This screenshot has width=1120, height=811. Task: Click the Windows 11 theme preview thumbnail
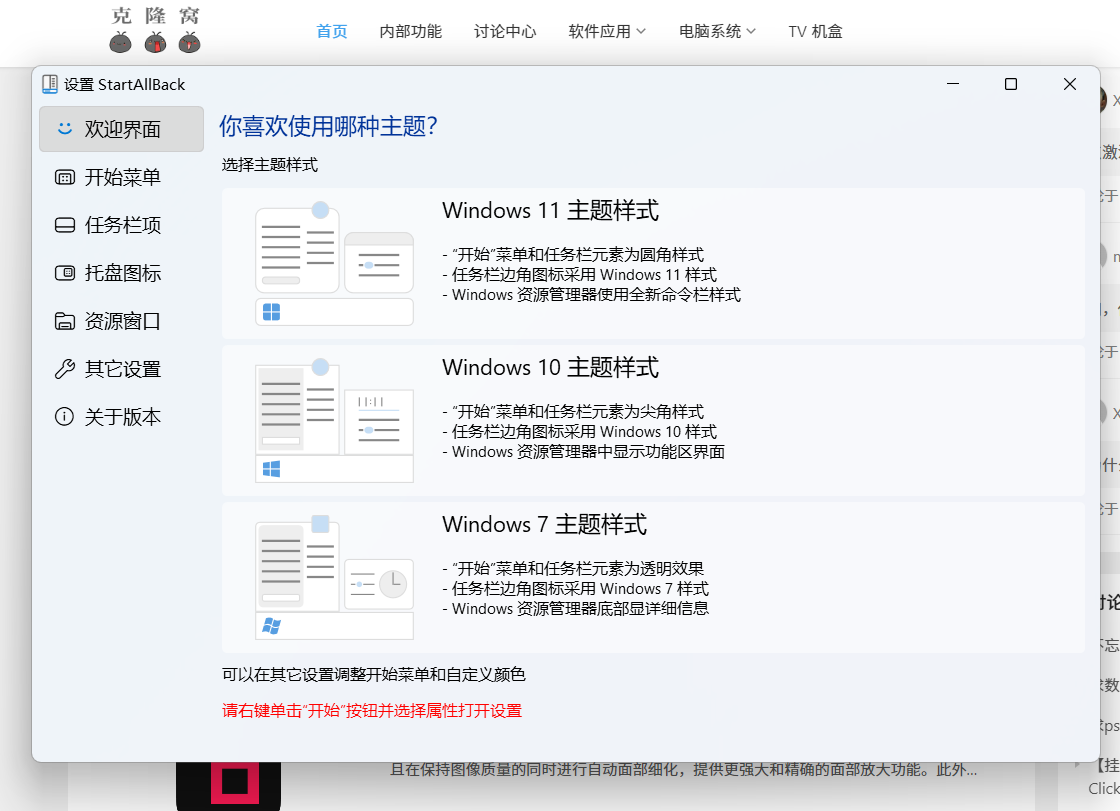[334, 264]
